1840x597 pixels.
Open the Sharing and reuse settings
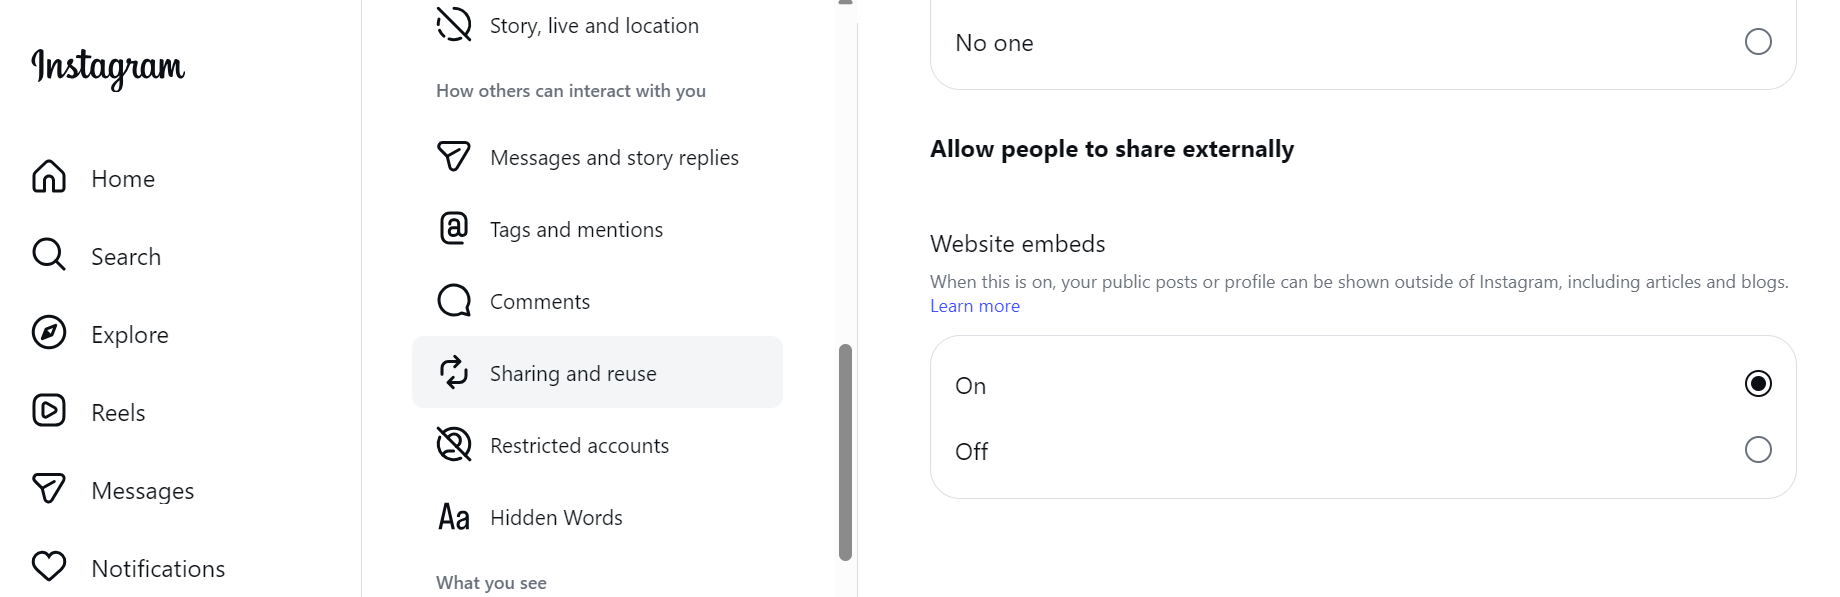[x=572, y=372]
